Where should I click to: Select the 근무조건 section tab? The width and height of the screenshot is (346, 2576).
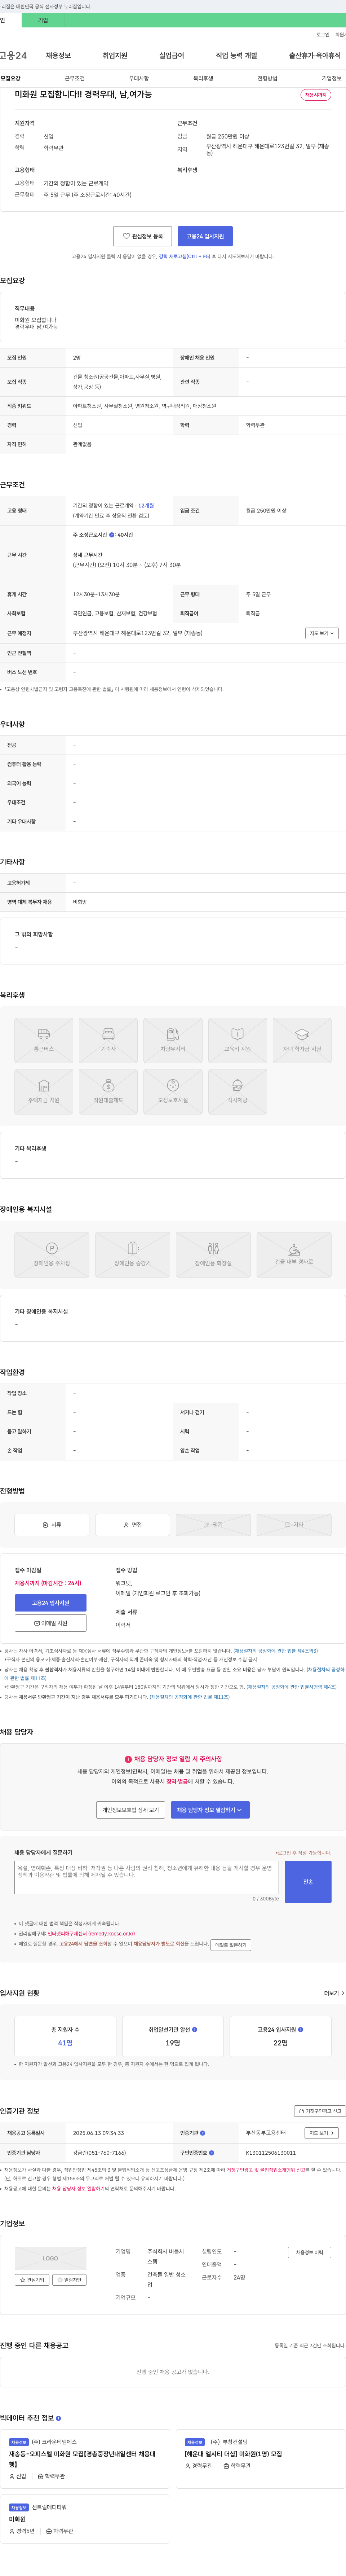click(x=75, y=78)
